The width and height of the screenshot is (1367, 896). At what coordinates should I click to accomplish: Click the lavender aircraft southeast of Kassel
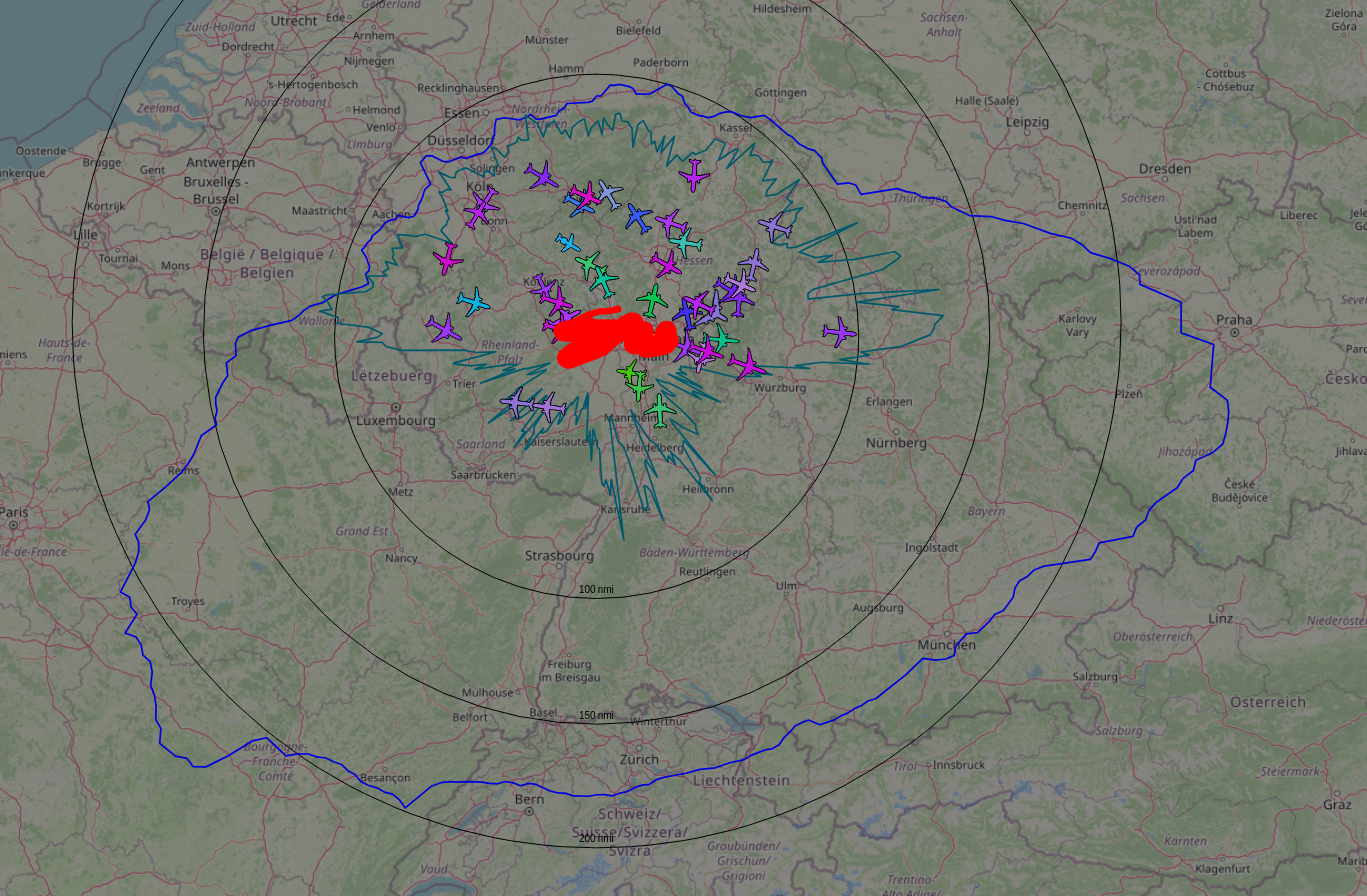[x=774, y=226]
